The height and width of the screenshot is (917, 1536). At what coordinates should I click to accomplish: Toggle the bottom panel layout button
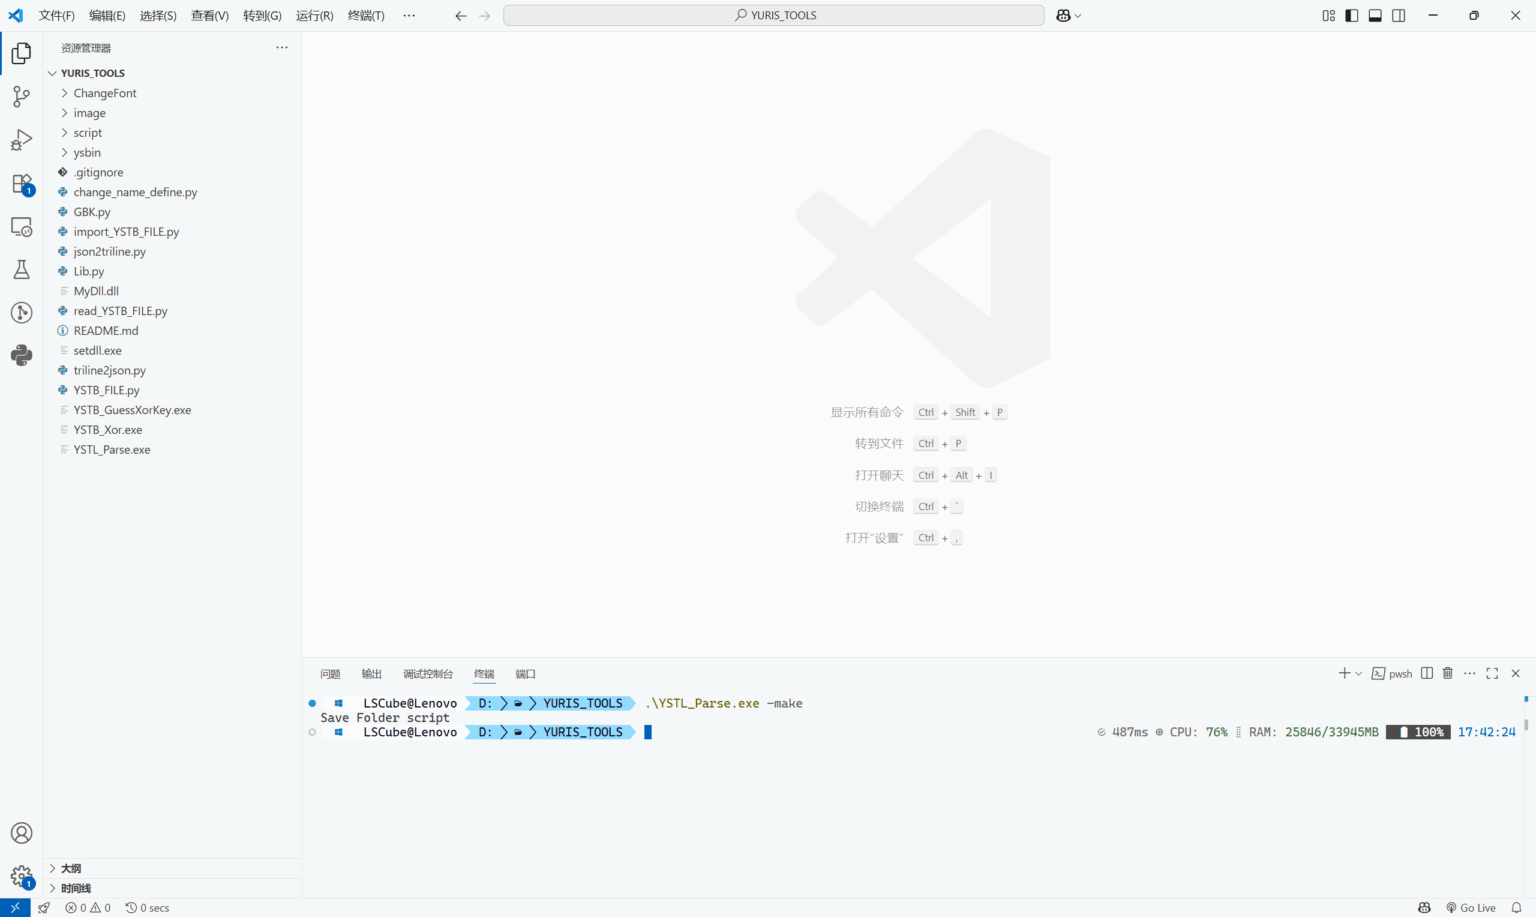click(x=1375, y=15)
